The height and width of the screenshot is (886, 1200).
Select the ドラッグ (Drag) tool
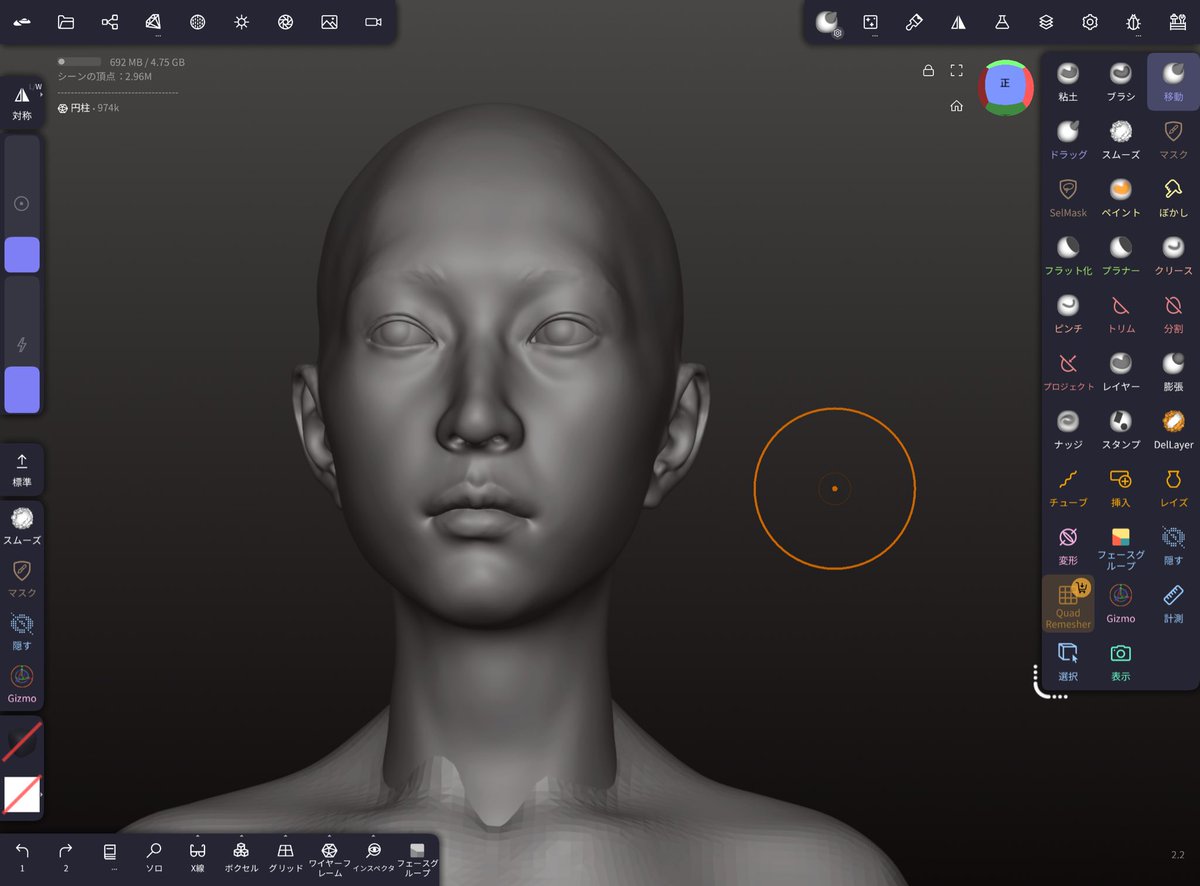click(1068, 139)
